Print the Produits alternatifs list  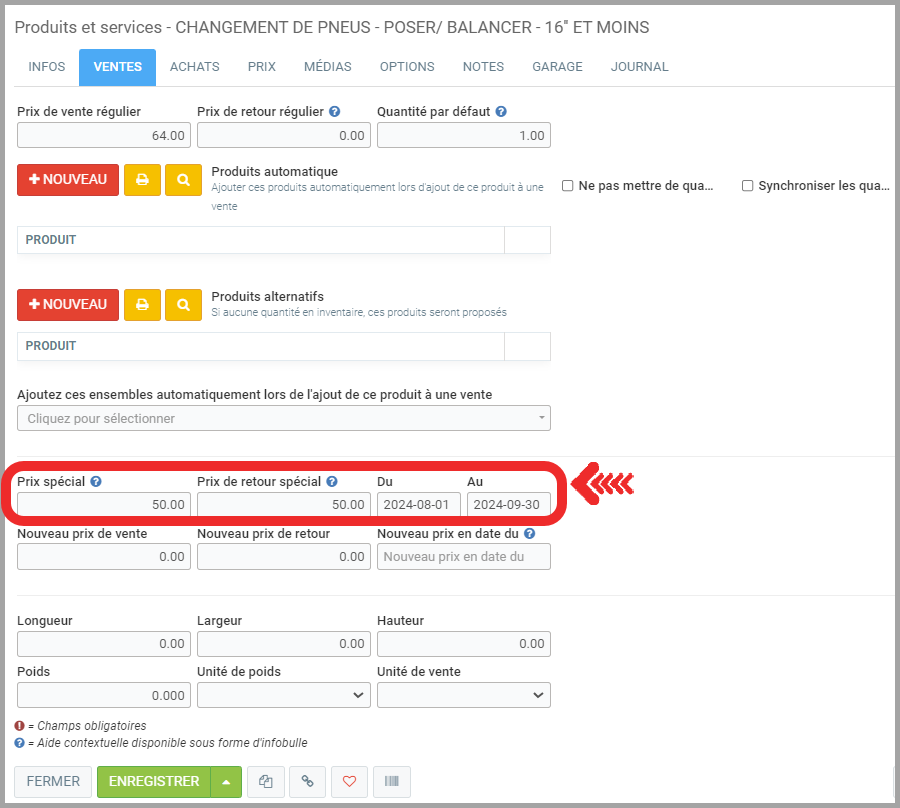pyautogui.click(x=142, y=305)
